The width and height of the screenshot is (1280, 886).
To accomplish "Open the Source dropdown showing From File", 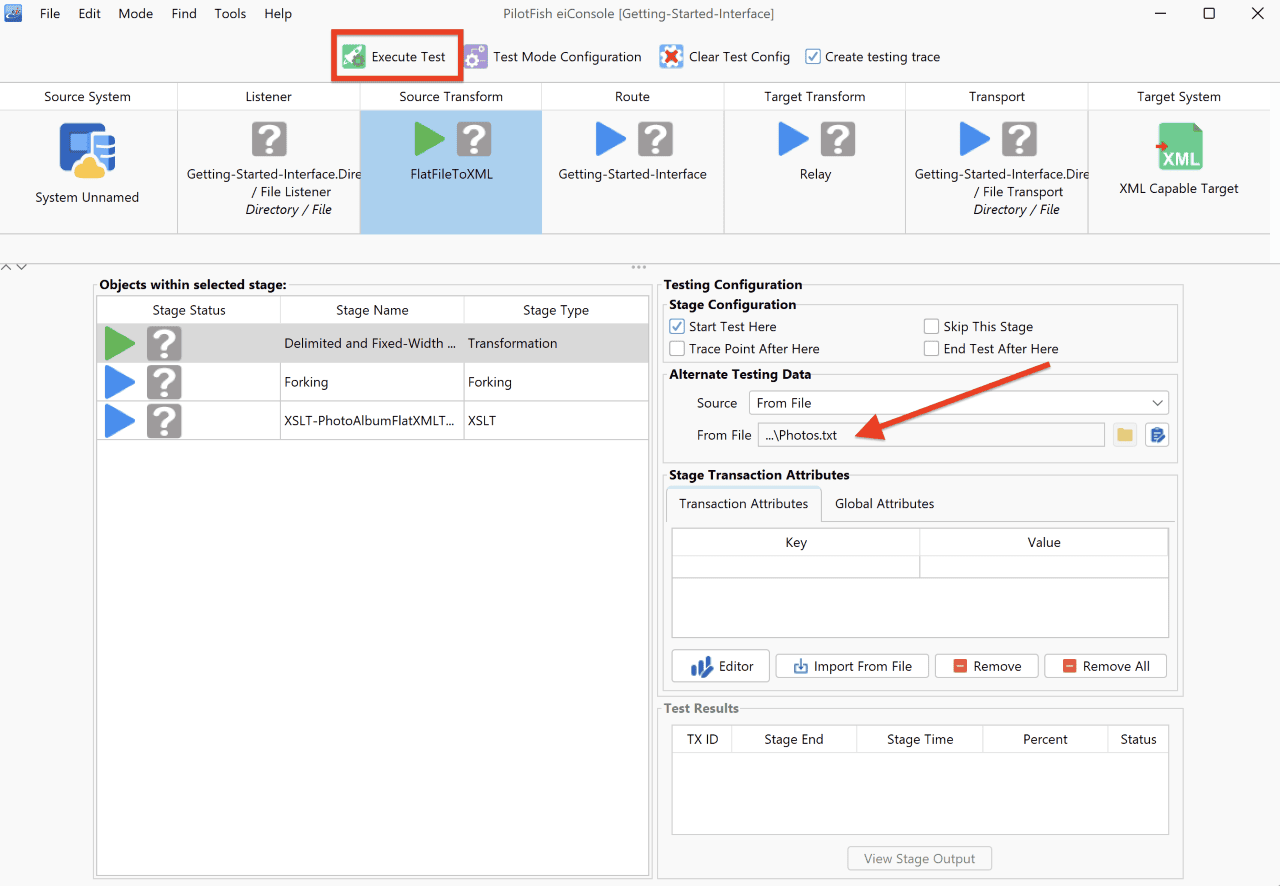I will 958,403.
